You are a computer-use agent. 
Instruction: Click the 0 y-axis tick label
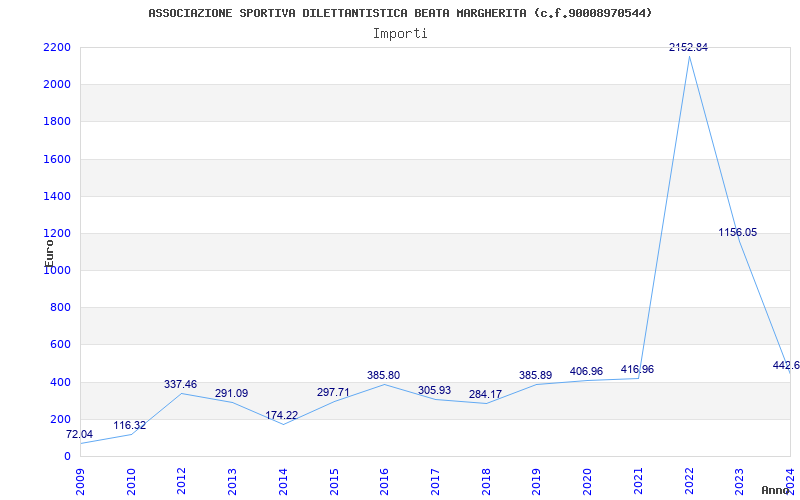click(67, 457)
